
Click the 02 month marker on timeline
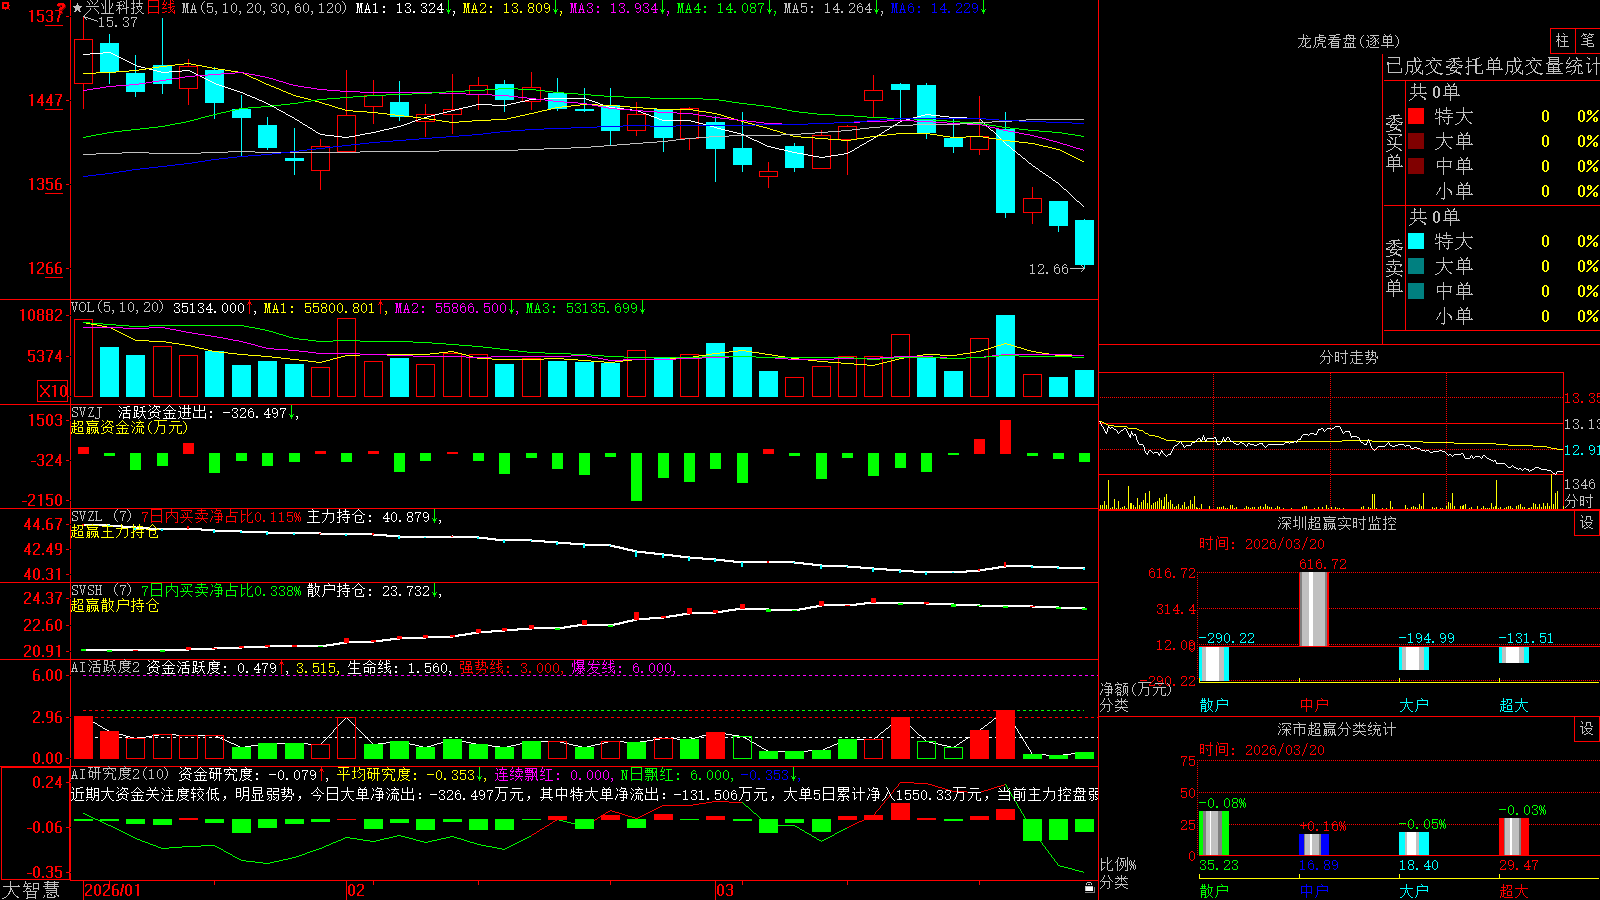coord(355,890)
